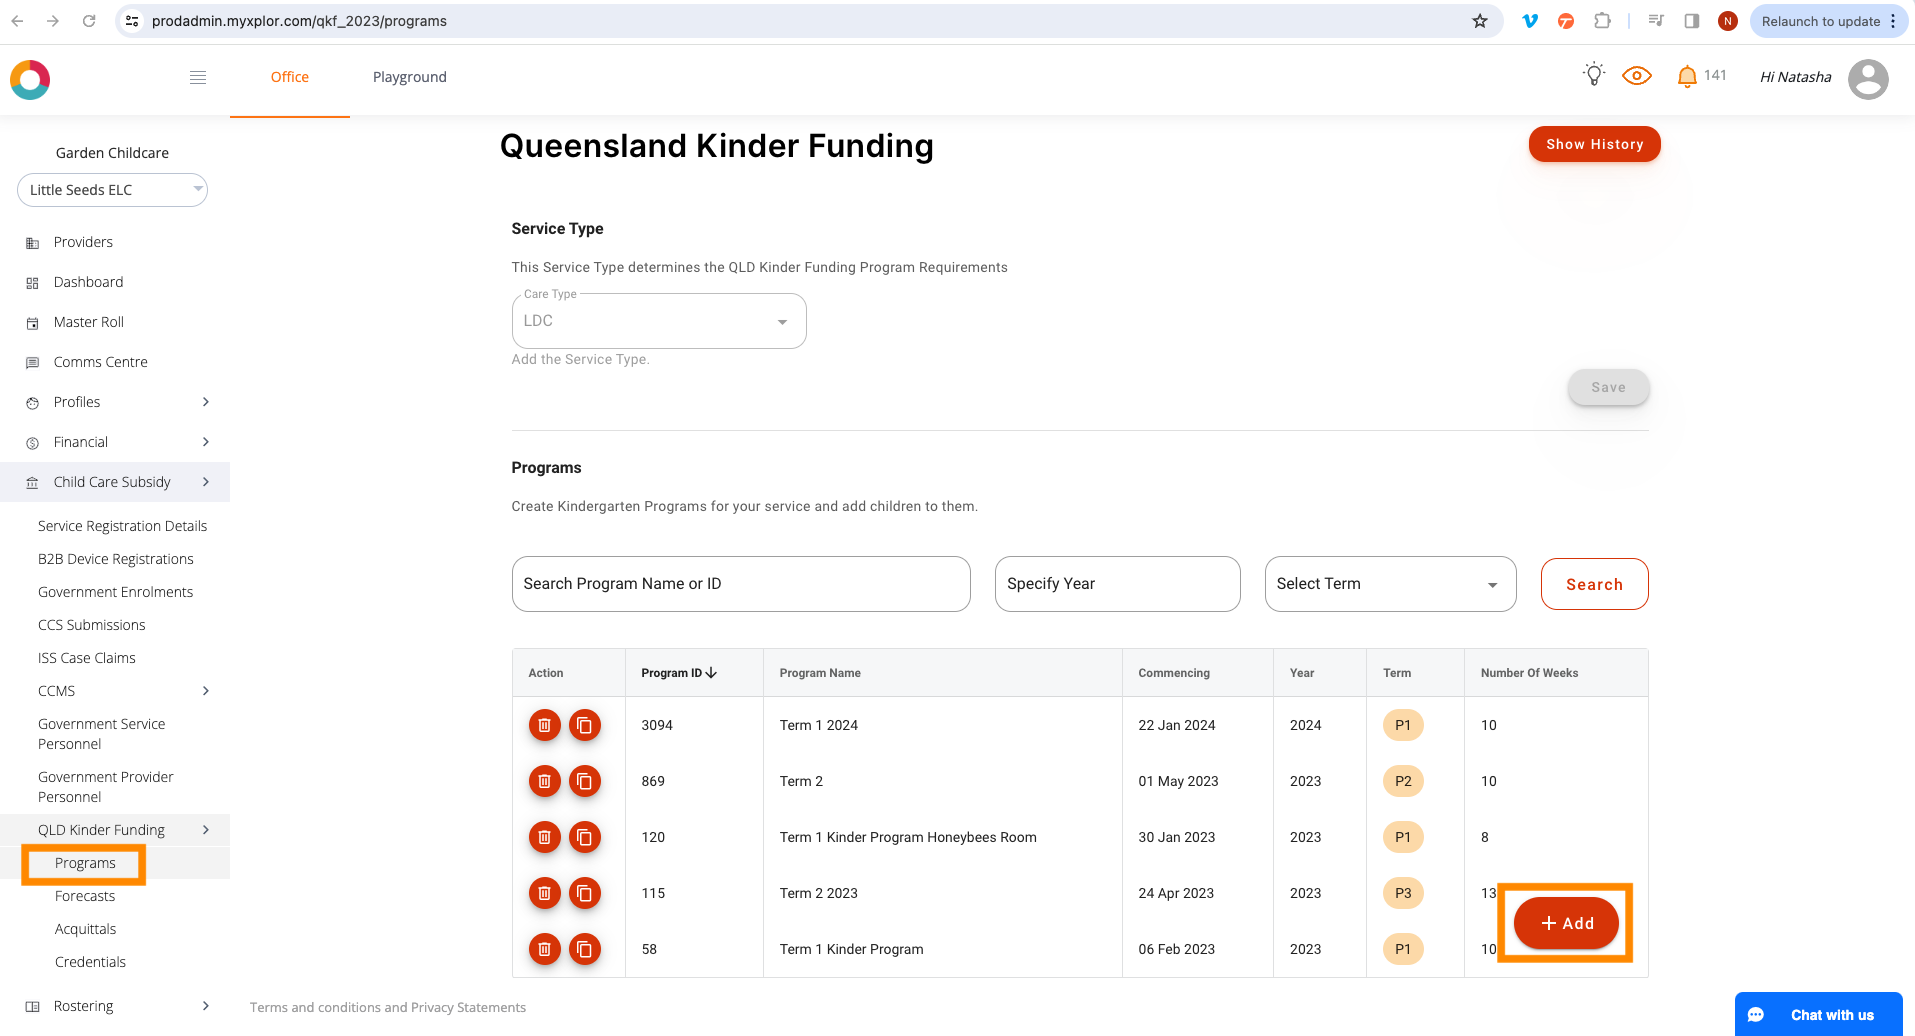Viewport: 1915px width, 1036px height.
Task: Open the Select Term dropdown
Action: coord(1389,583)
